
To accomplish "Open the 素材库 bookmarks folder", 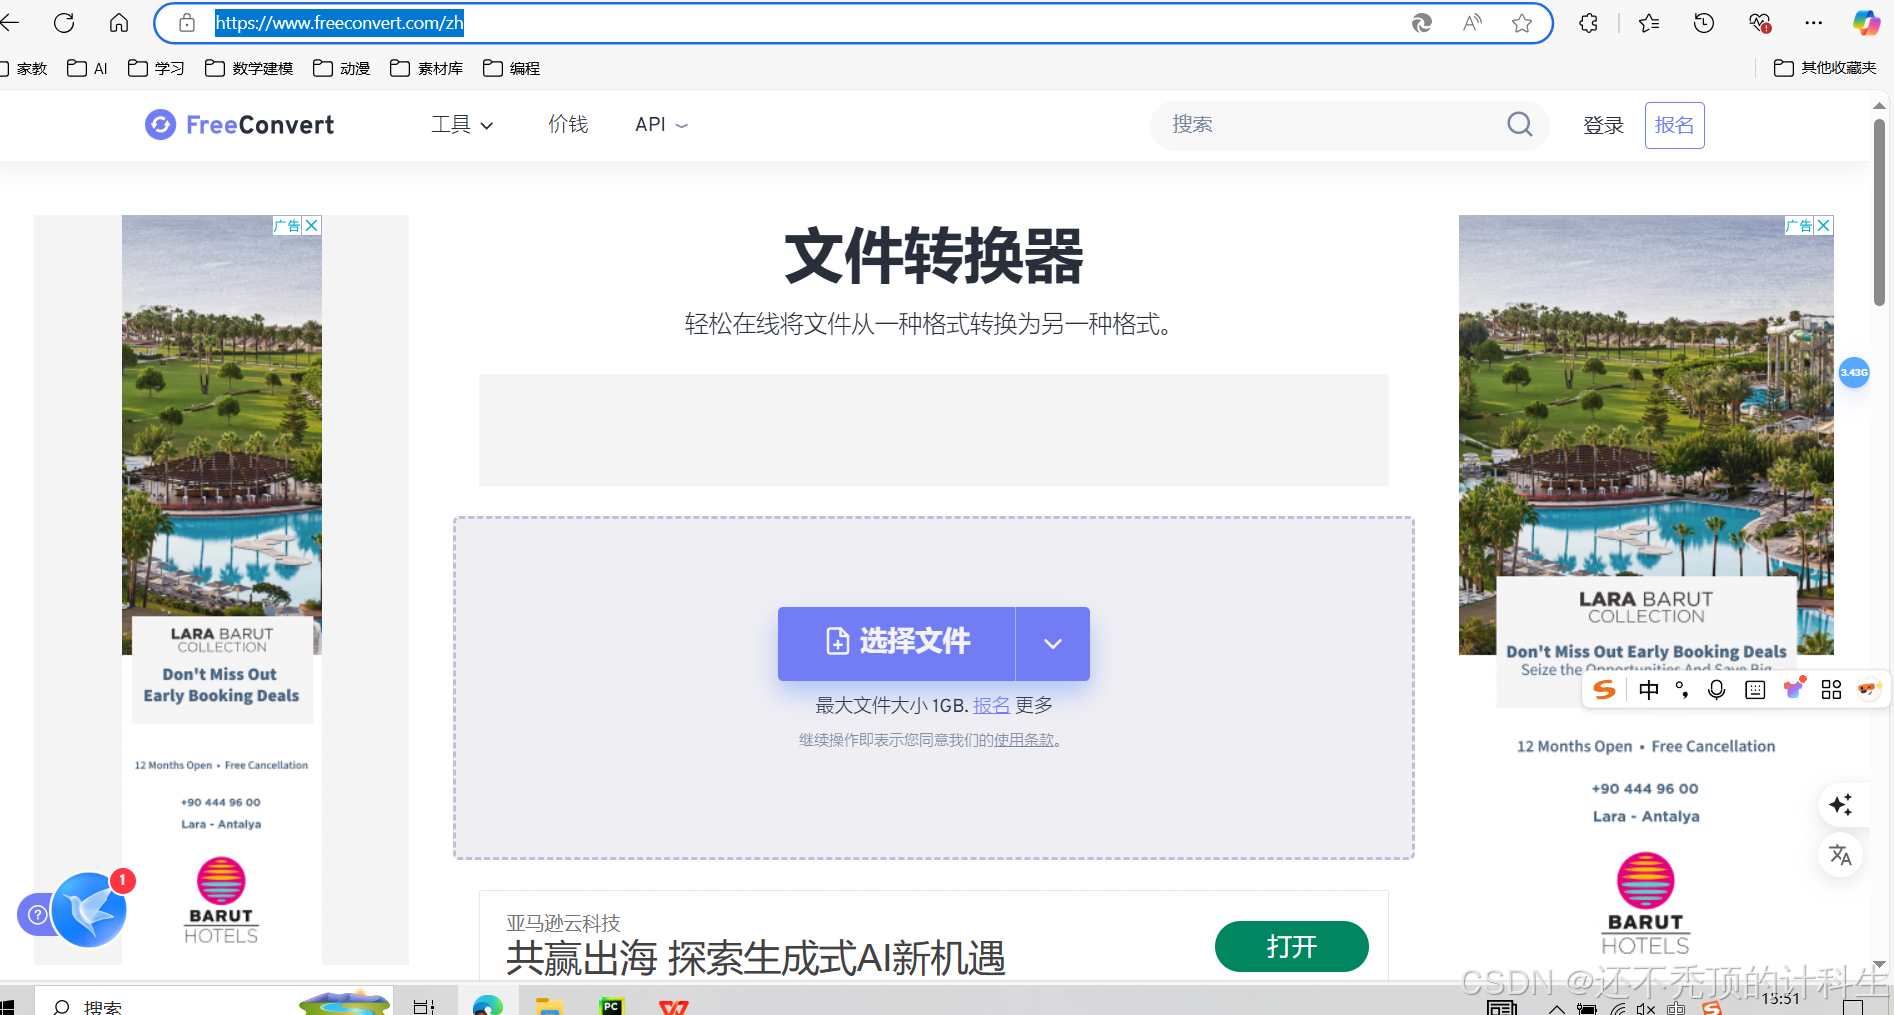I will point(427,68).
